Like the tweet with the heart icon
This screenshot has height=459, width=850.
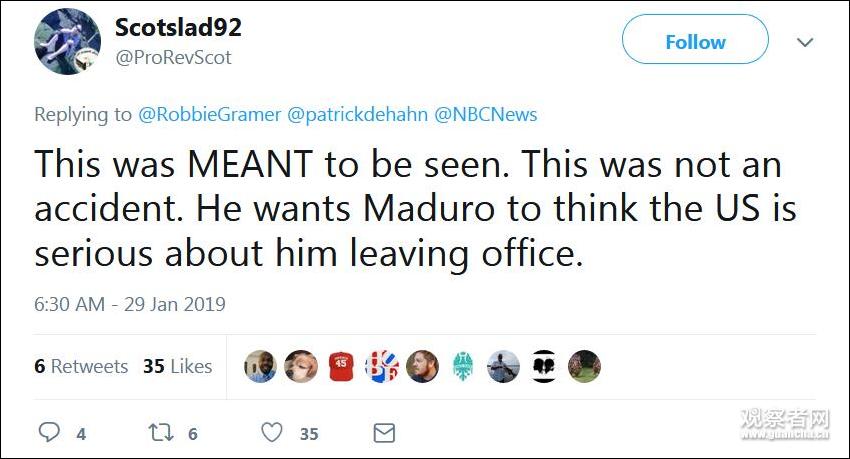pos(272,432)
